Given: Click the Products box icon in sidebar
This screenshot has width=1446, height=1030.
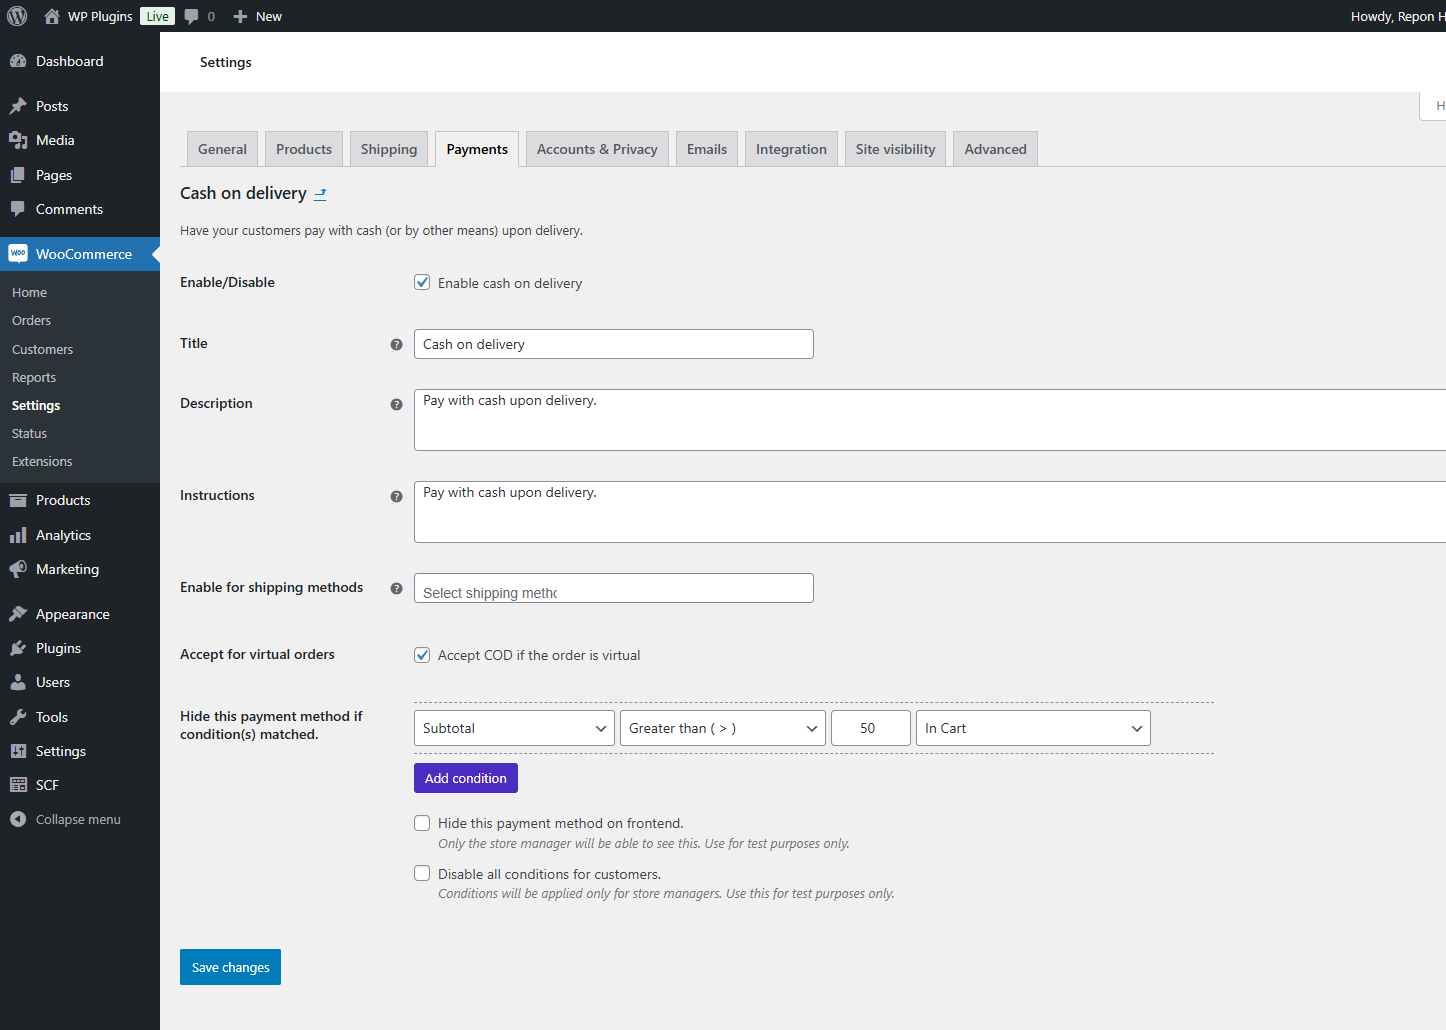Looking at the screenshot, I should coord(18,500).
